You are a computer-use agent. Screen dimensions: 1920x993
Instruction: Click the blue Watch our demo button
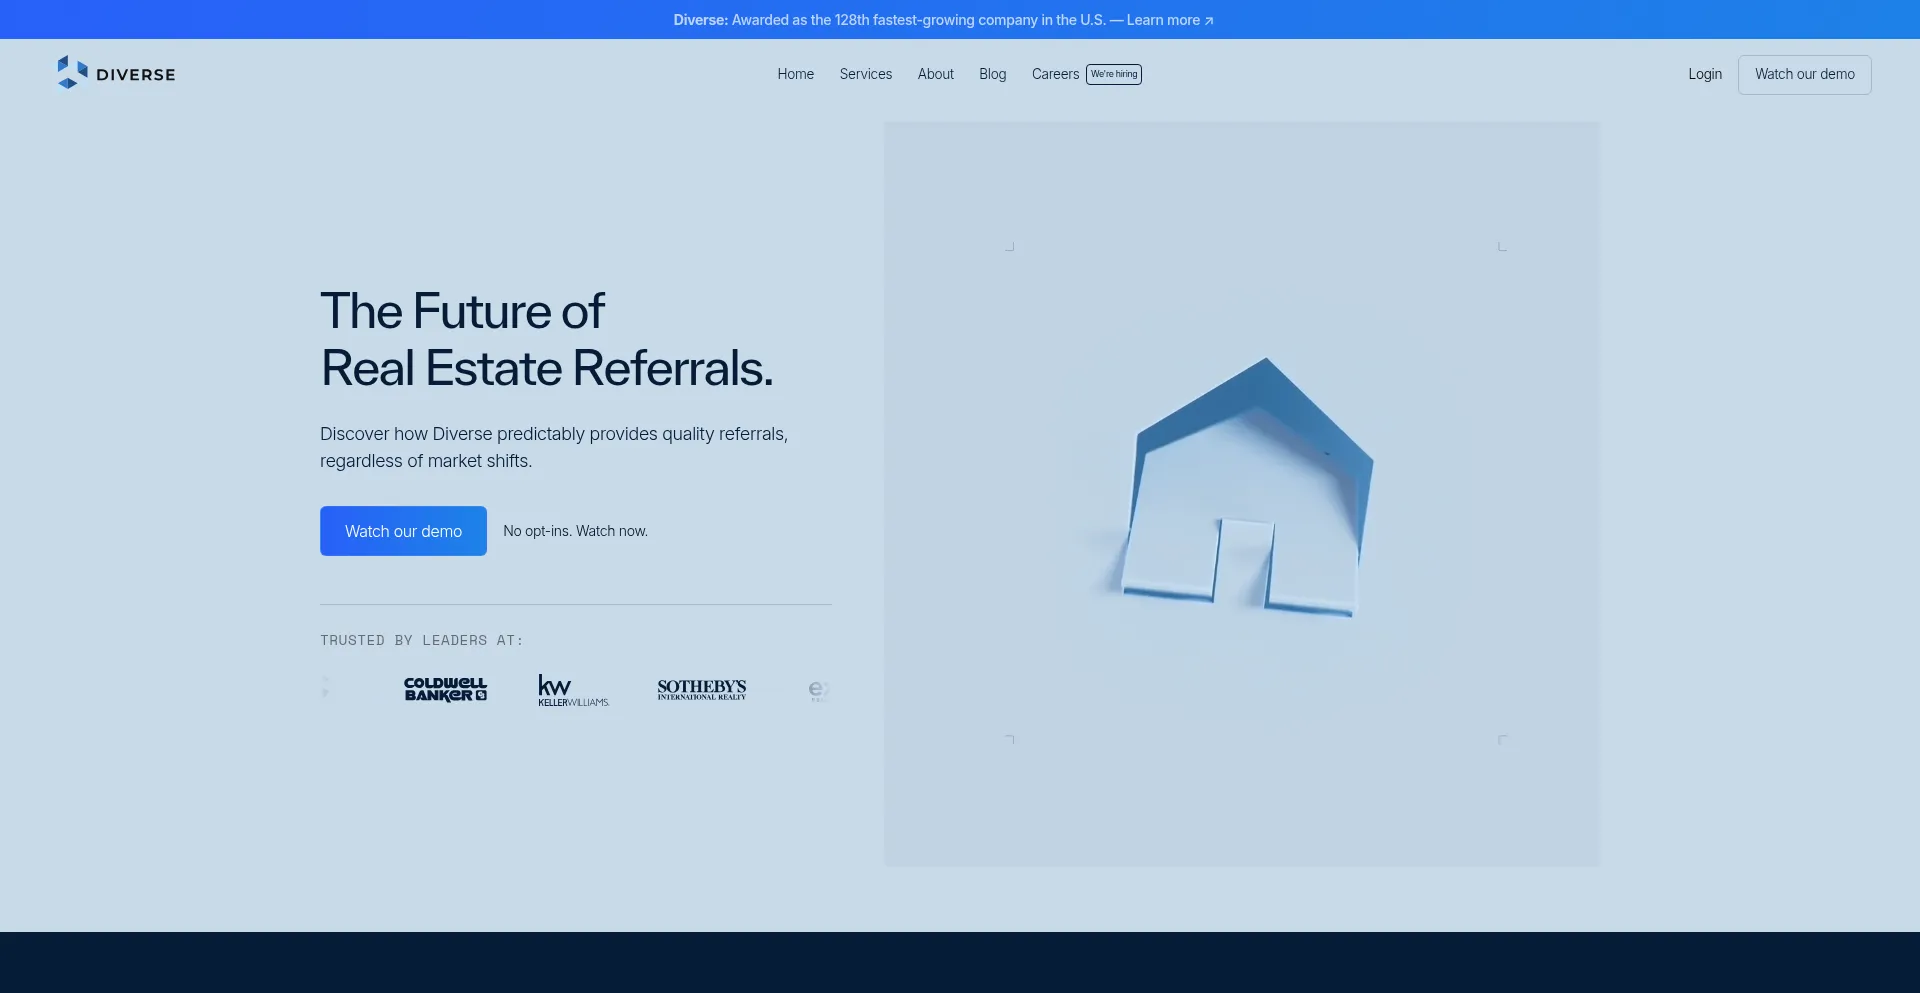[403, 531]
